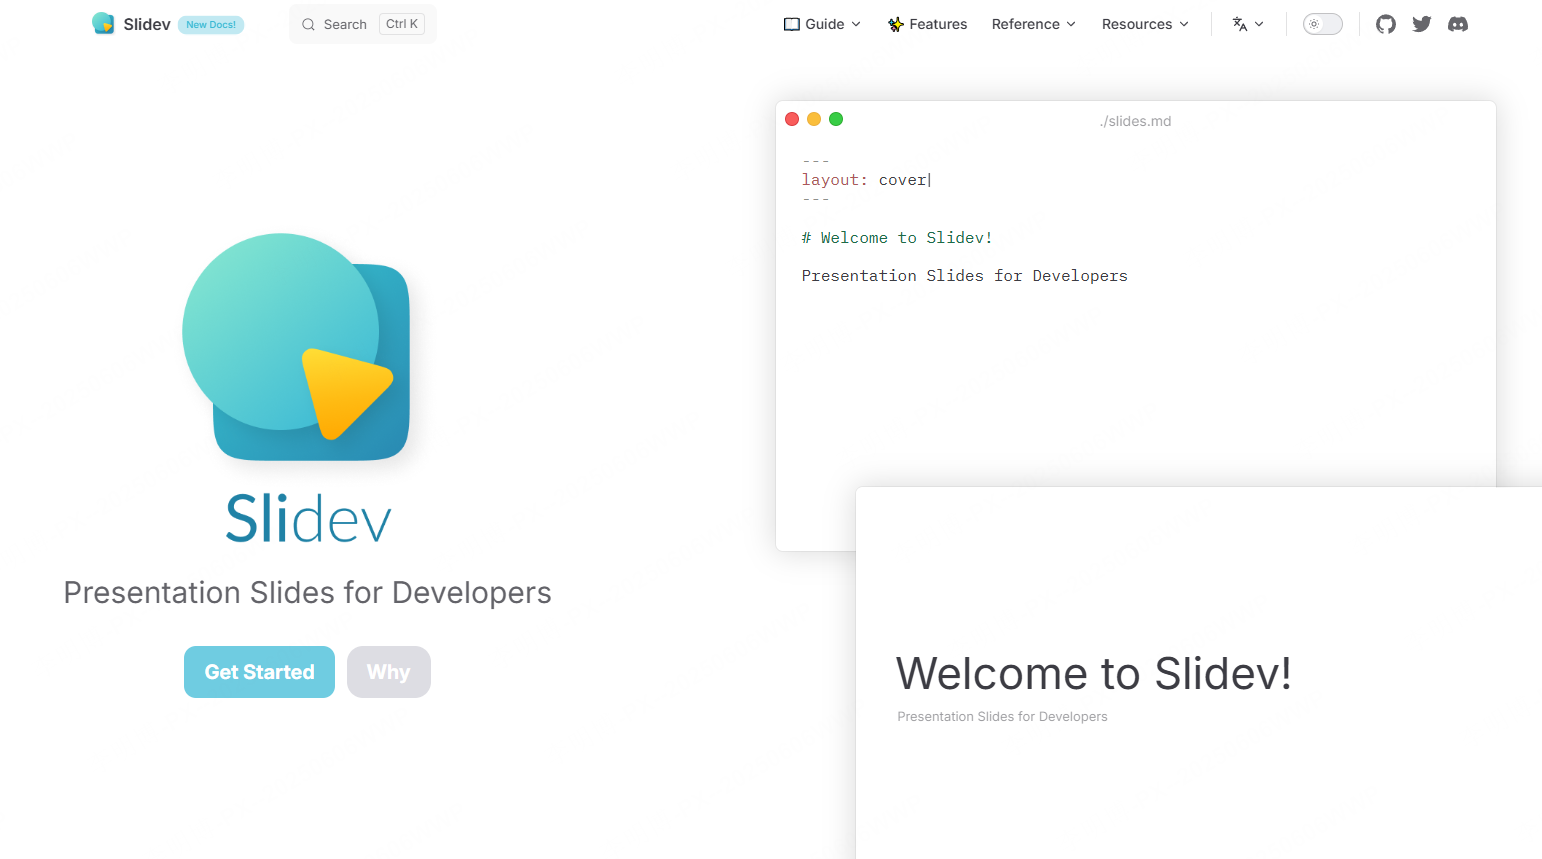
Task: Open the GitHub repository icon
Action: tap(1385, 24)
